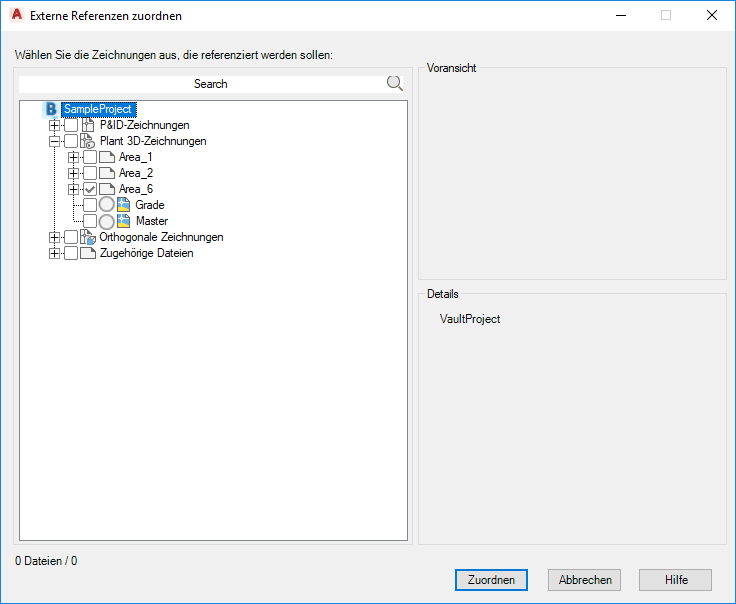The width and height of the screenshot is (736, 604).
Task: Click the Master vault status circle
Action: tap(107, 221)
